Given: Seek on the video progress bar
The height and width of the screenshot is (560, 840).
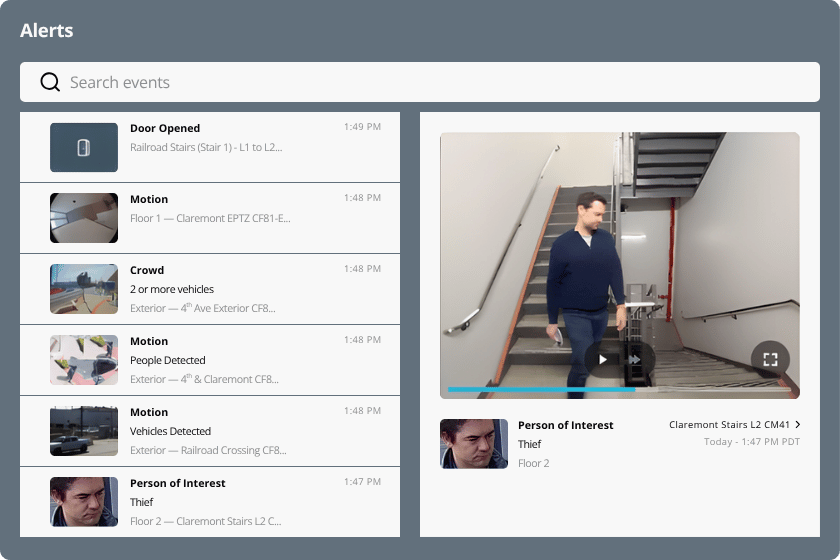Looking at the screenshot, I should click(619, 389).
